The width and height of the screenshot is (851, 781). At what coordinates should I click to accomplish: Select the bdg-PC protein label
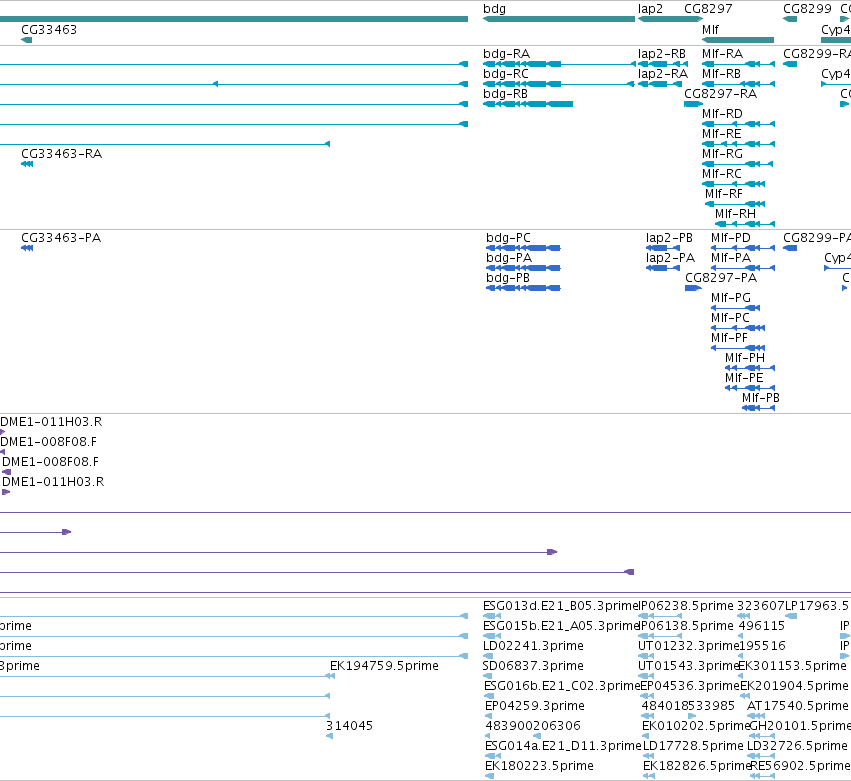(x=509, y=238)
